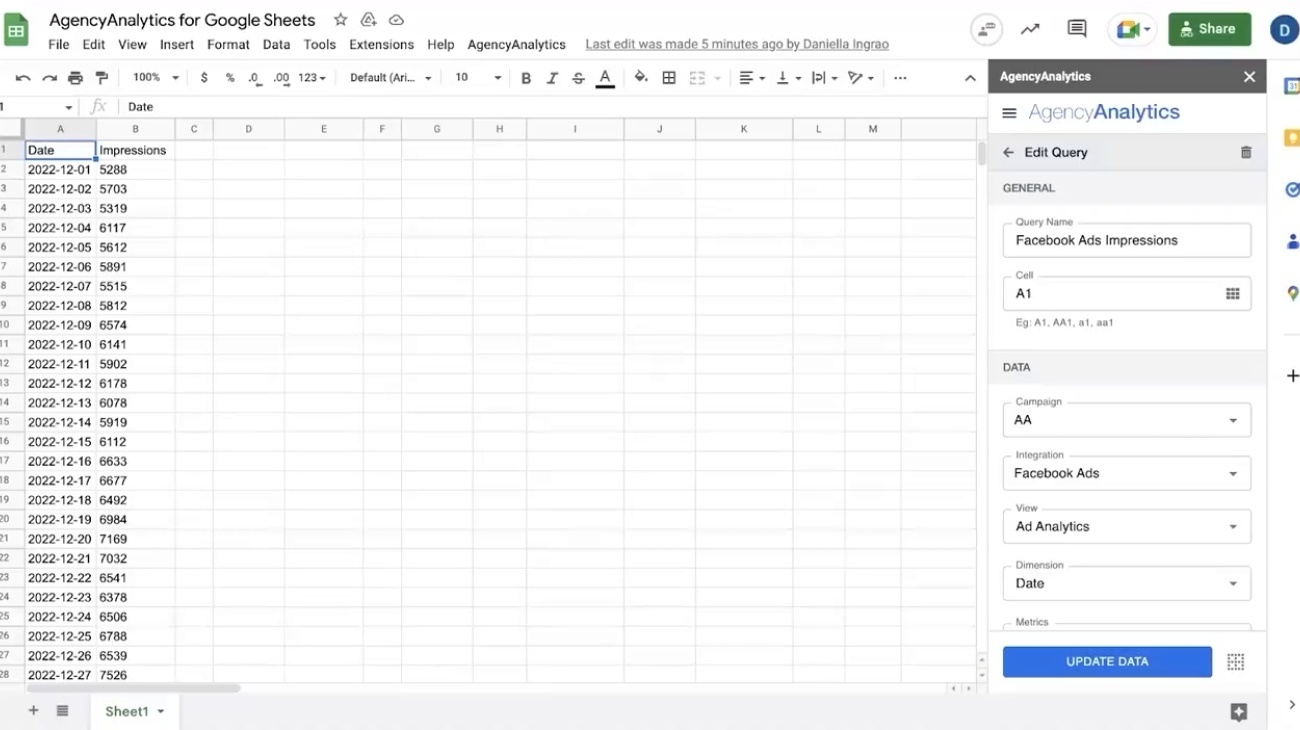Click the undo icon in toolbar
Image resolution: width=1300 pixels, height=730 pixels.
[23, 78]
